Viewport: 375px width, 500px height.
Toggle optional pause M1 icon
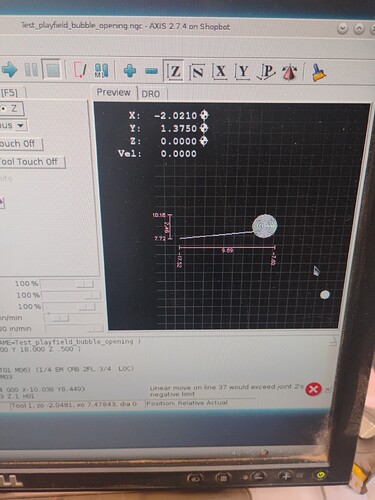pyautogui.click(x=101, y=71)
